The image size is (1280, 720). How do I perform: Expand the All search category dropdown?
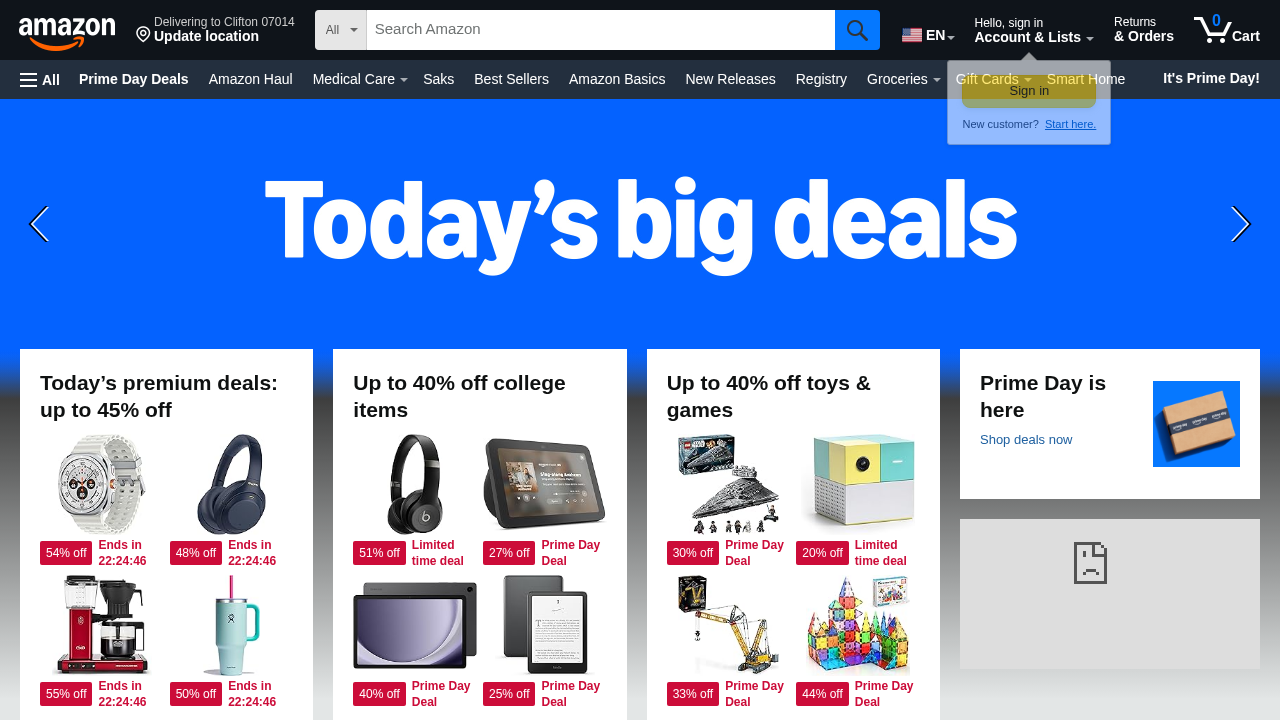click(x=341, y=30)
